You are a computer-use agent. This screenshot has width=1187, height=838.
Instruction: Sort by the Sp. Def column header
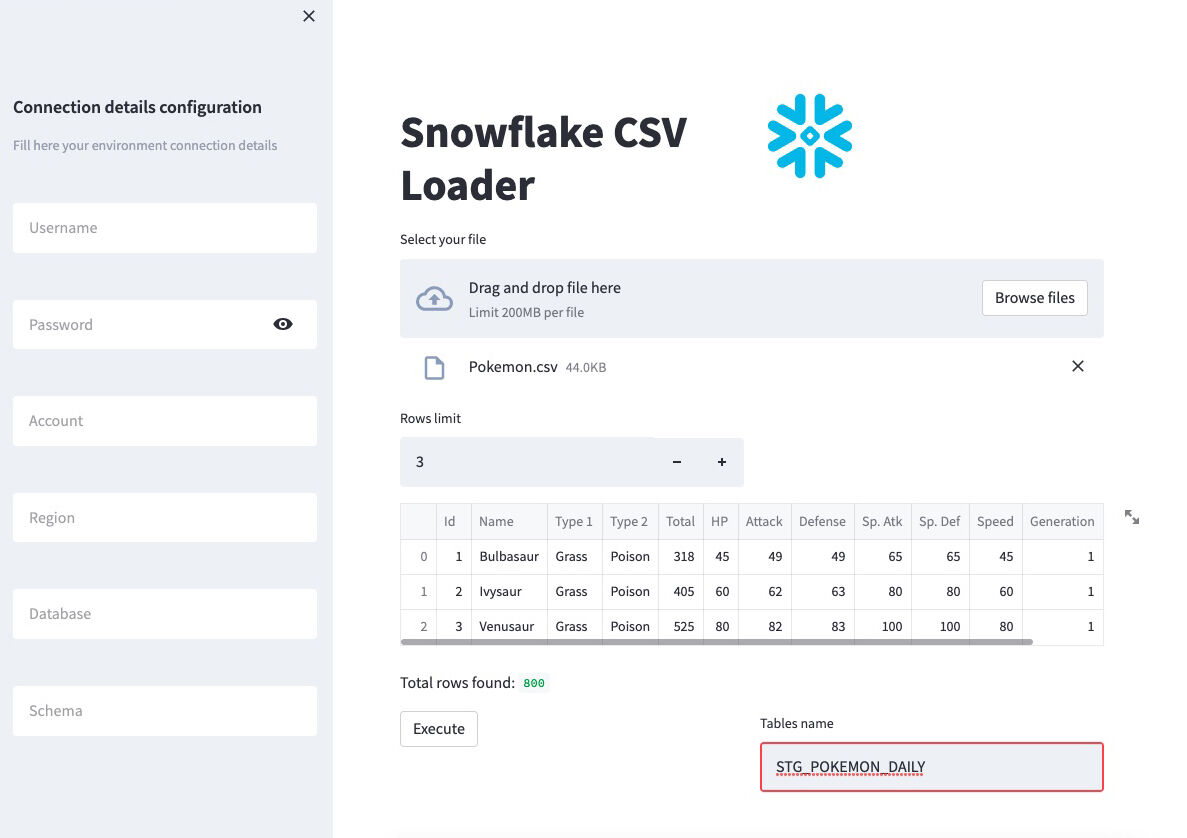pos(939,522)
